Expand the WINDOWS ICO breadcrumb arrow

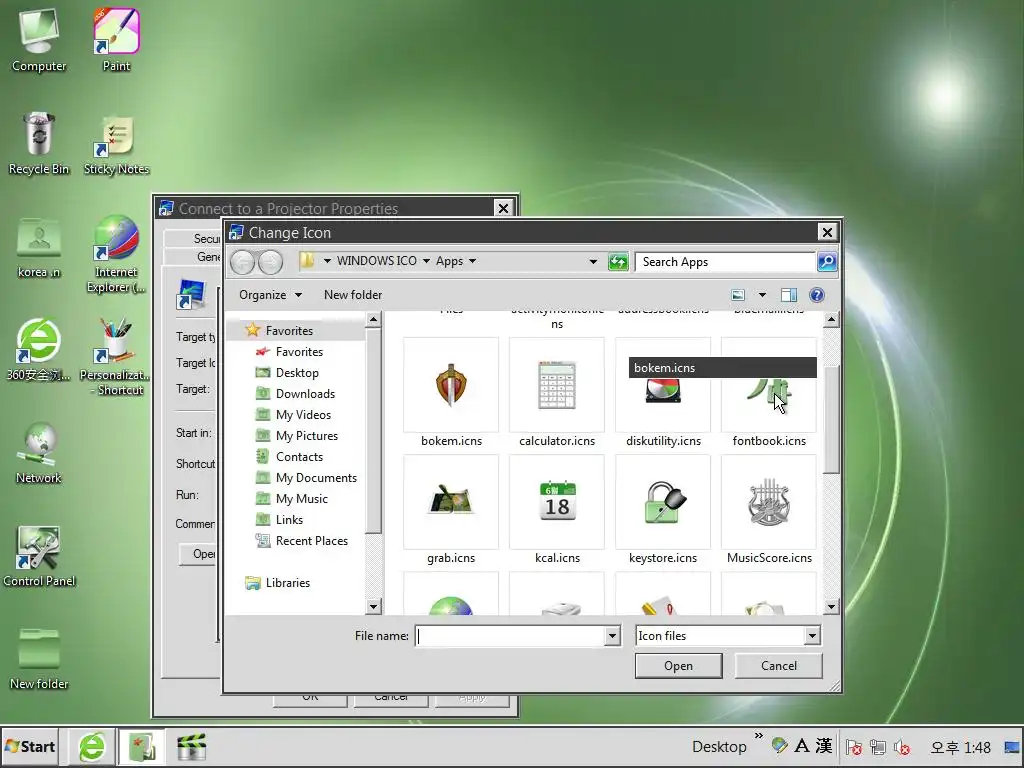point(426,261)
